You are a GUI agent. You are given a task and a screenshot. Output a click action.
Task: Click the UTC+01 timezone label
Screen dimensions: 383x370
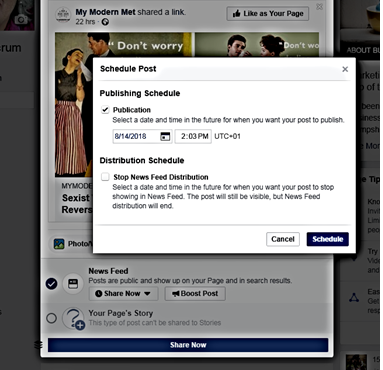(227, 136)
